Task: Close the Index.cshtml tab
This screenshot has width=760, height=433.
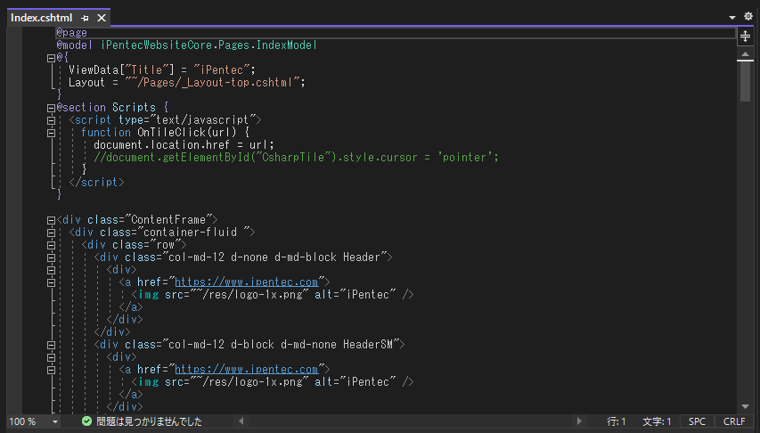Action: point(101,18)
